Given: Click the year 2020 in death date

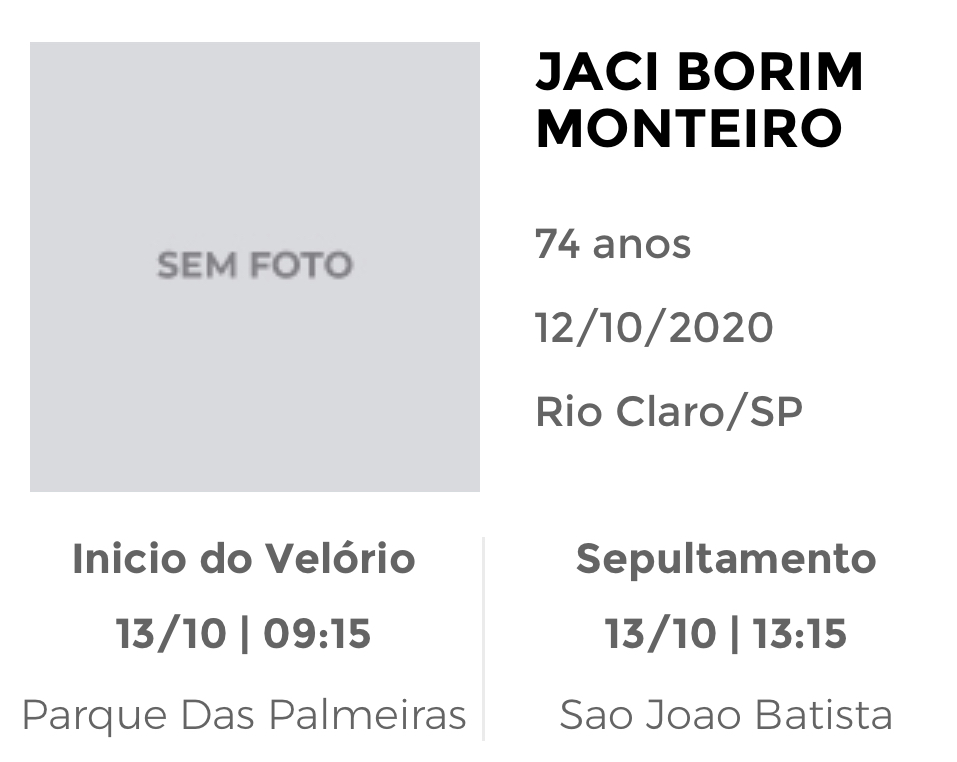Looking at the screenshot, I should [721, 328].
